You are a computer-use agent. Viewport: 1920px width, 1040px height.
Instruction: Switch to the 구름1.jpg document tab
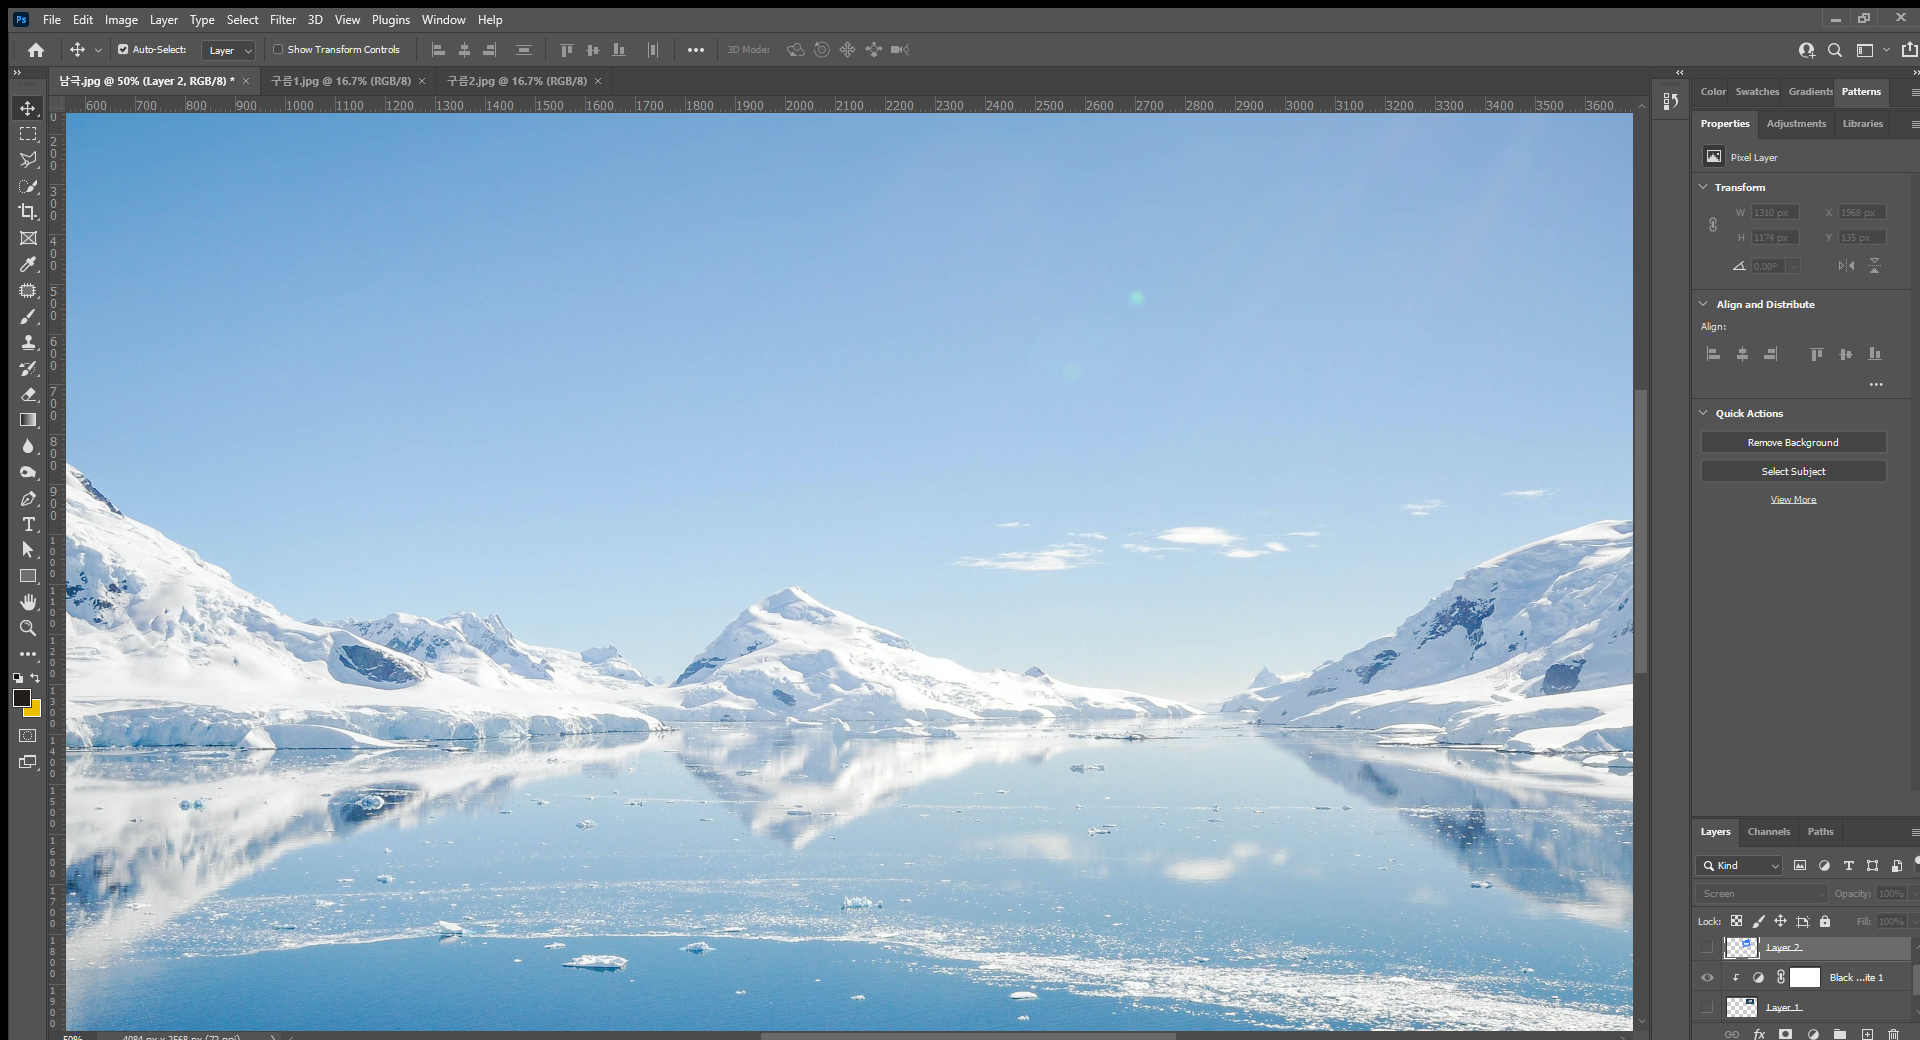pyautogui.click(x=341, y=81)
